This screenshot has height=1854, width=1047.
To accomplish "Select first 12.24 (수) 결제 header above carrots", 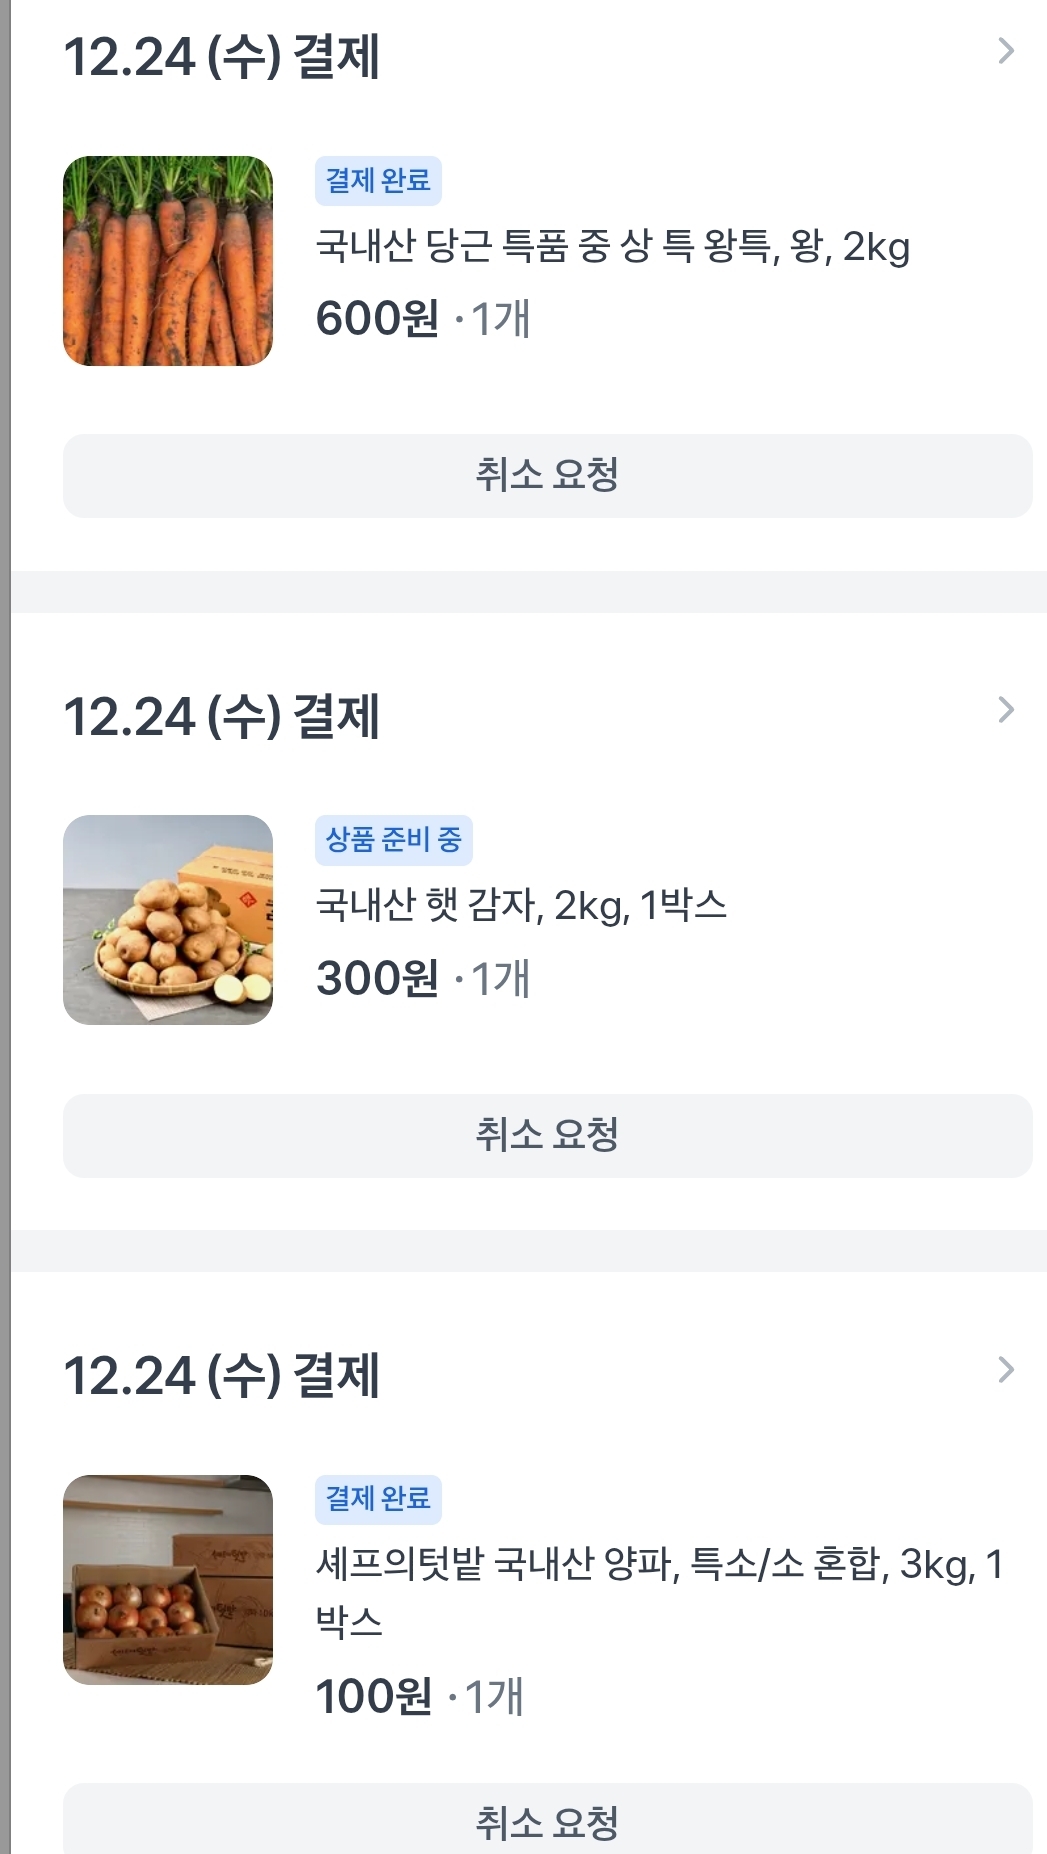I will pos(221,56).
